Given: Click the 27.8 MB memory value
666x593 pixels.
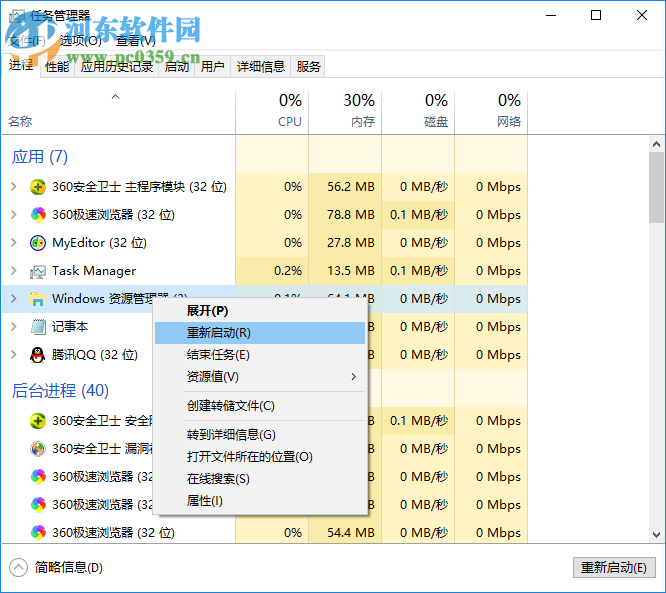Looking at the screenshot, I should click(x=351, y=243).
